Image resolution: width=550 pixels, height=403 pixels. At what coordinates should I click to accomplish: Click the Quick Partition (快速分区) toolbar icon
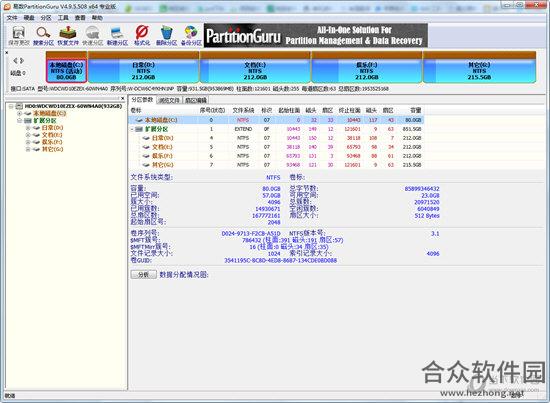tap(93, 33)
